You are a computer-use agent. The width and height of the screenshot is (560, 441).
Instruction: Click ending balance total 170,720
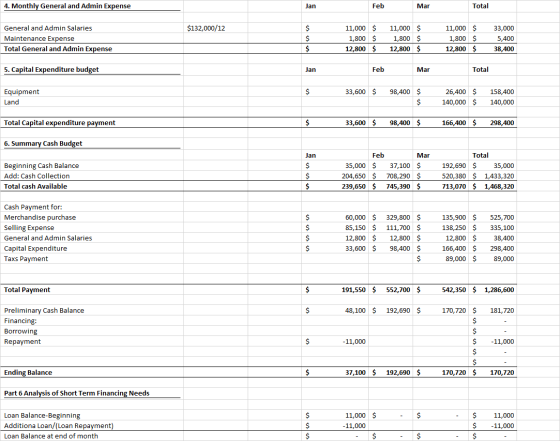(502, 373)
